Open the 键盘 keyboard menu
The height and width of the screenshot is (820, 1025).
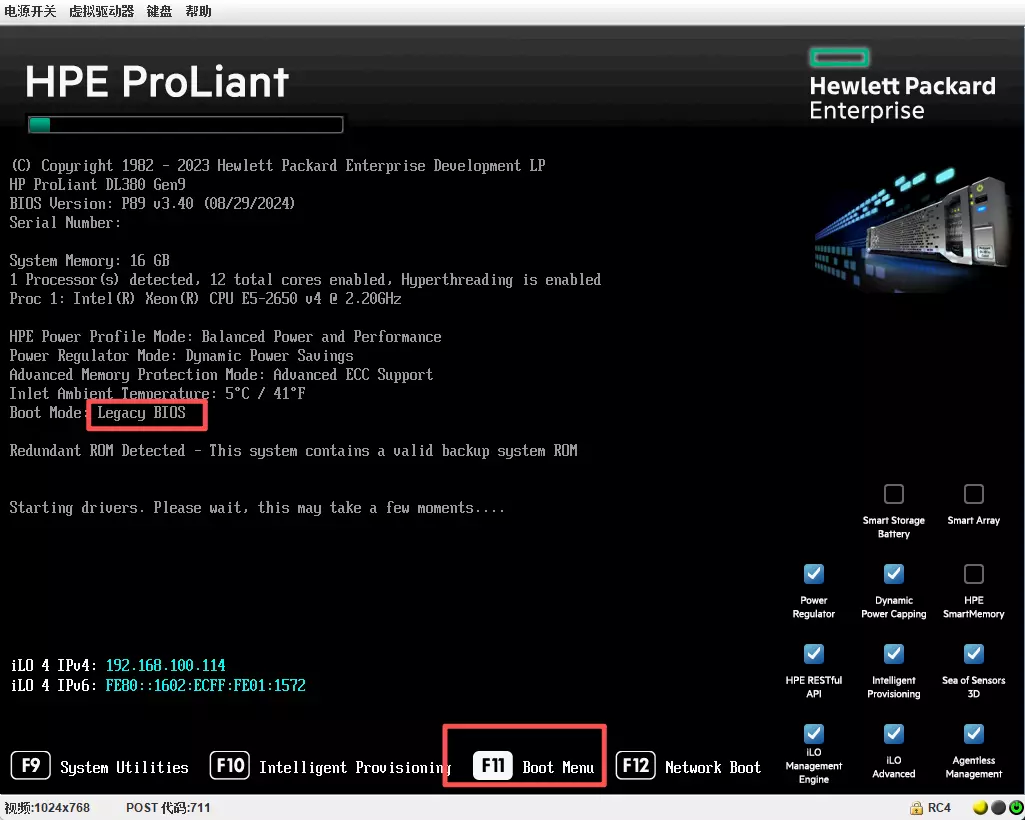click(x=158, y=11)
